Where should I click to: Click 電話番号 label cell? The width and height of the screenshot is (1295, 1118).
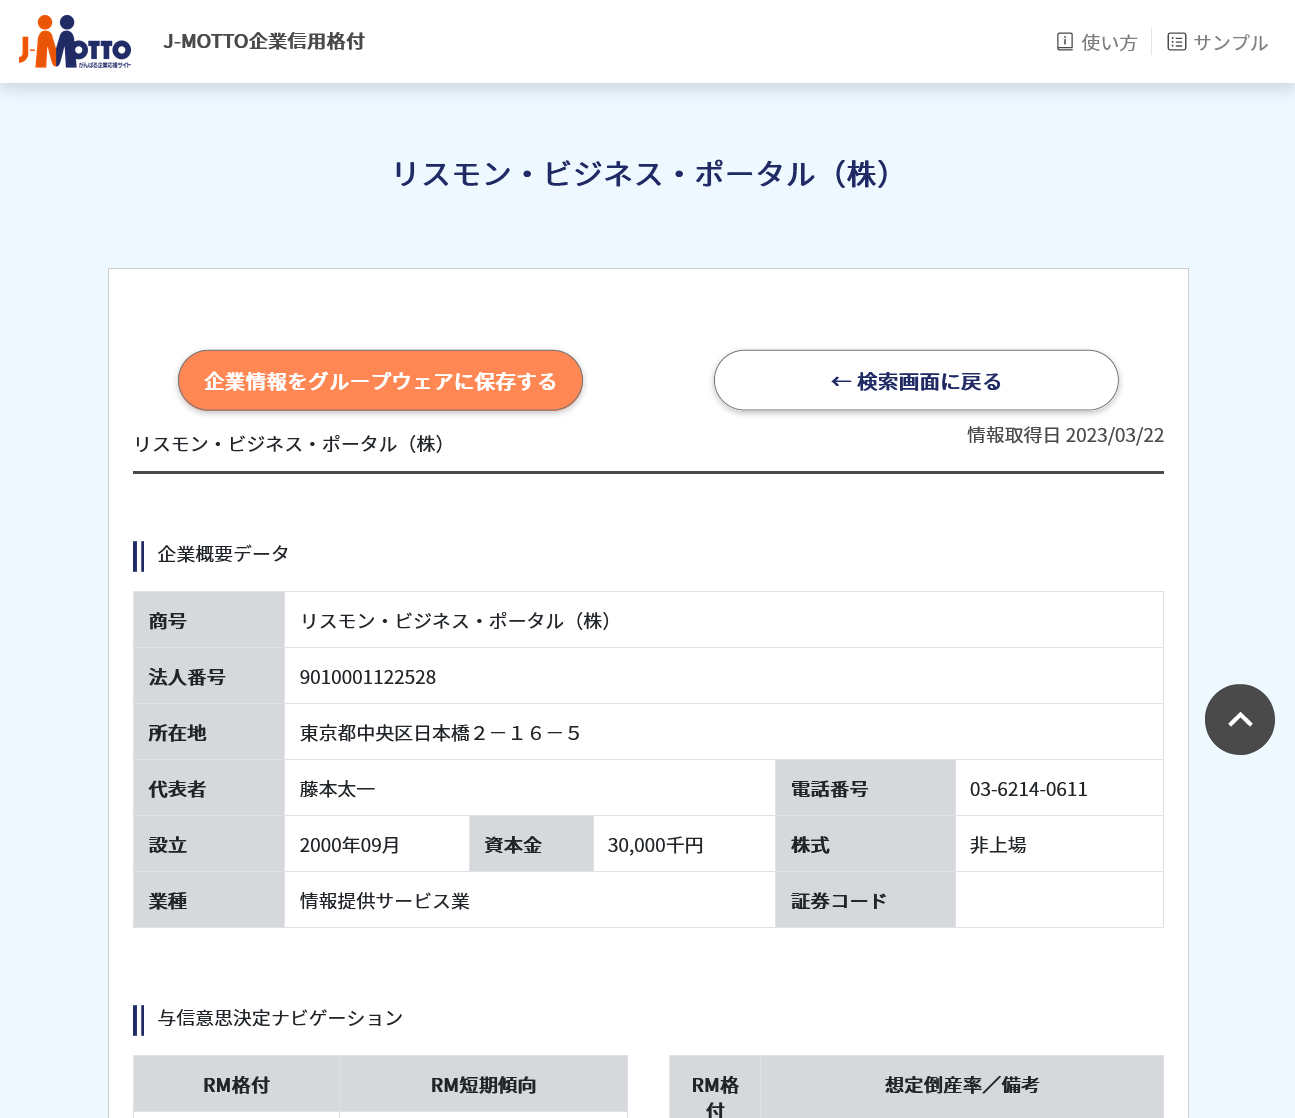(866, 788)
